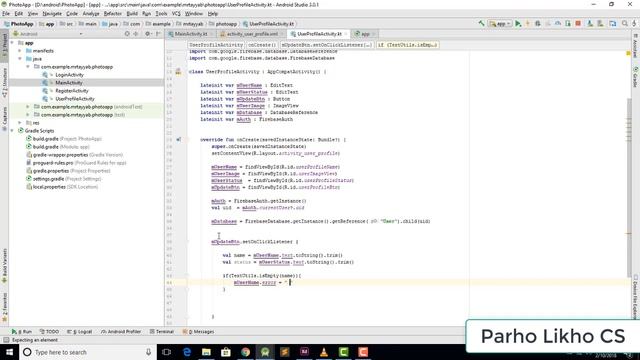This screenshot has width=640, height=360.
Task: Click the Make Project hammer icon
Action: tap(482, 24)
